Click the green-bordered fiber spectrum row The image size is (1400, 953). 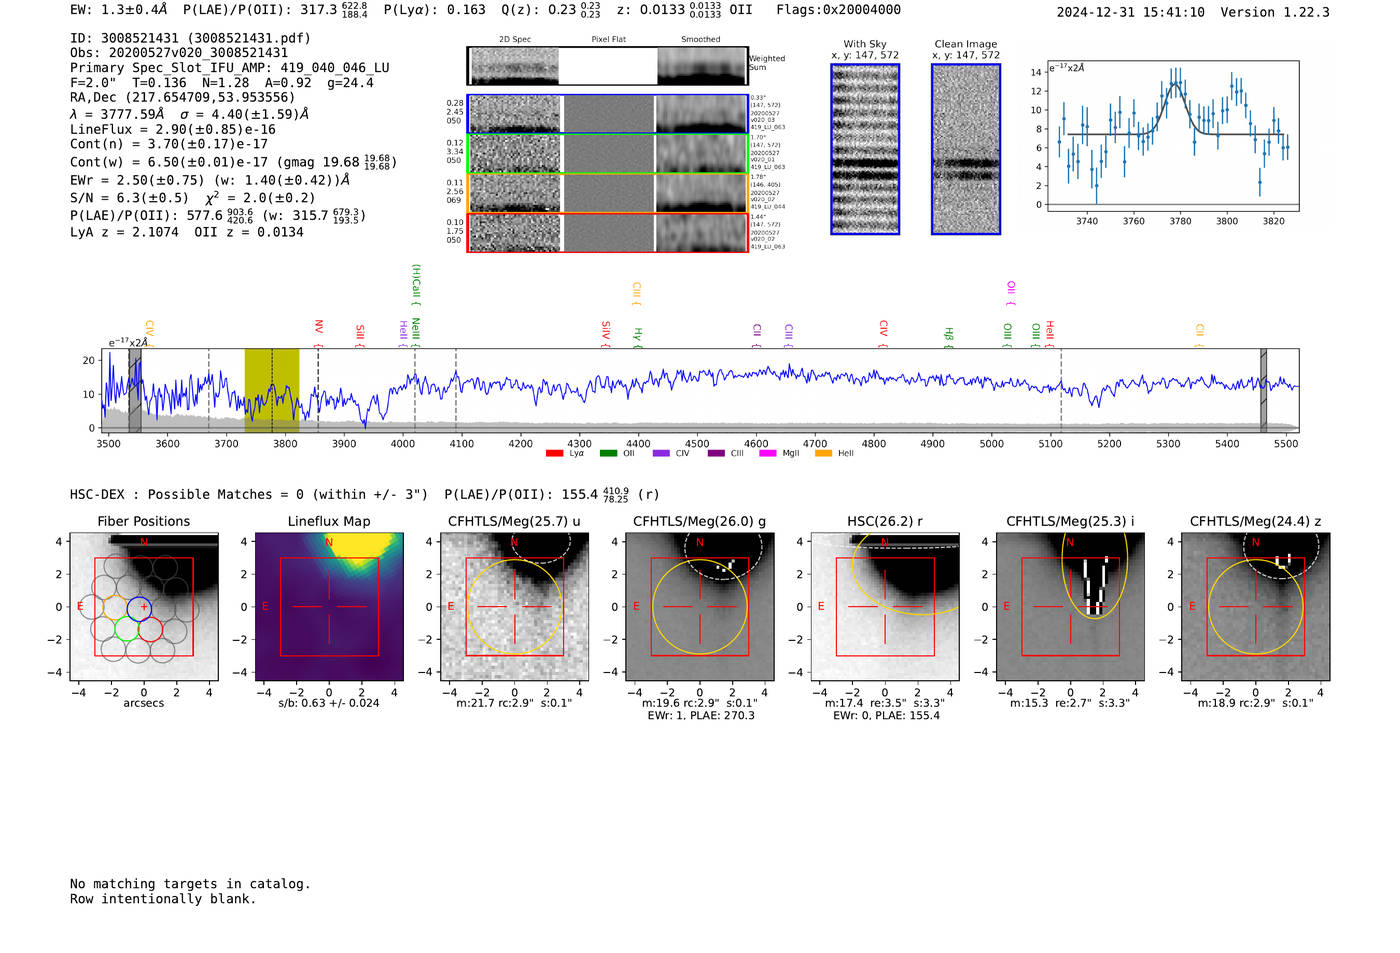607,154
